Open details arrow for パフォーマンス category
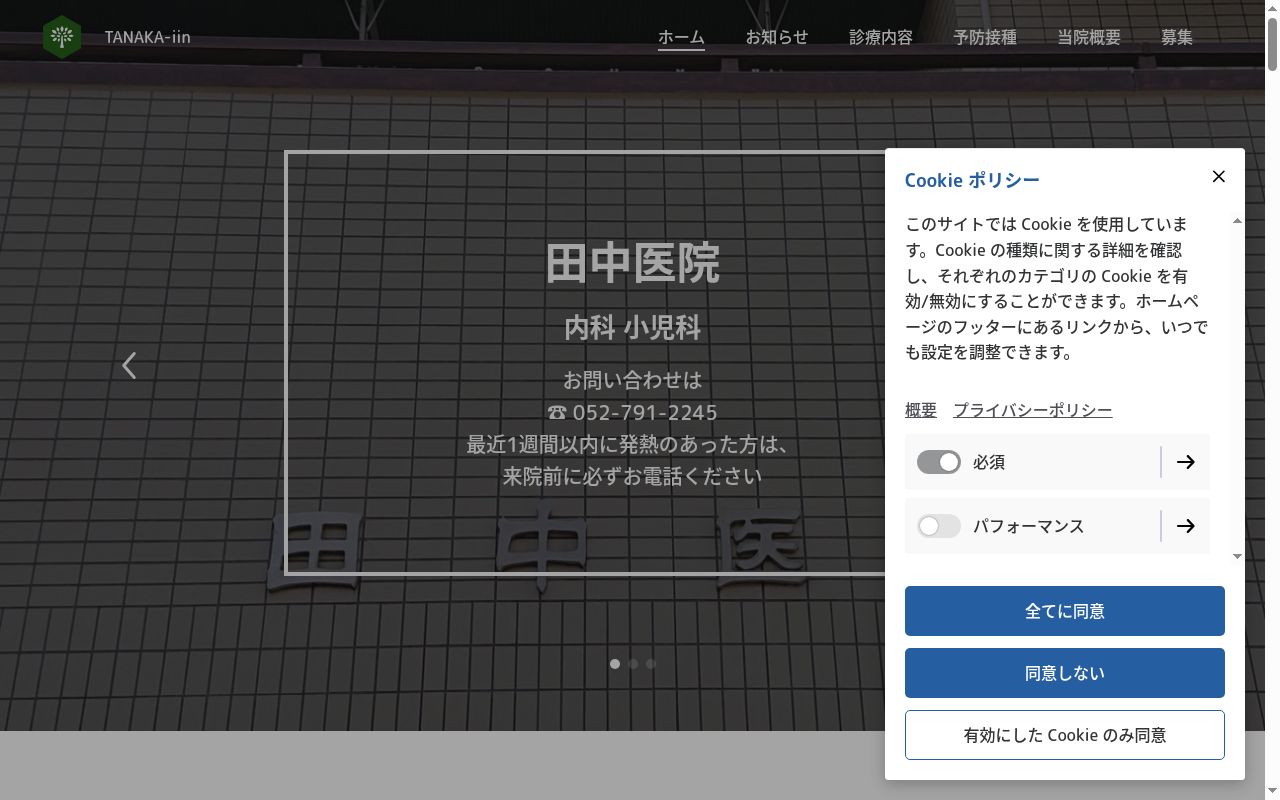The height and width of the screenshot is (800, 1280). 1186,526
